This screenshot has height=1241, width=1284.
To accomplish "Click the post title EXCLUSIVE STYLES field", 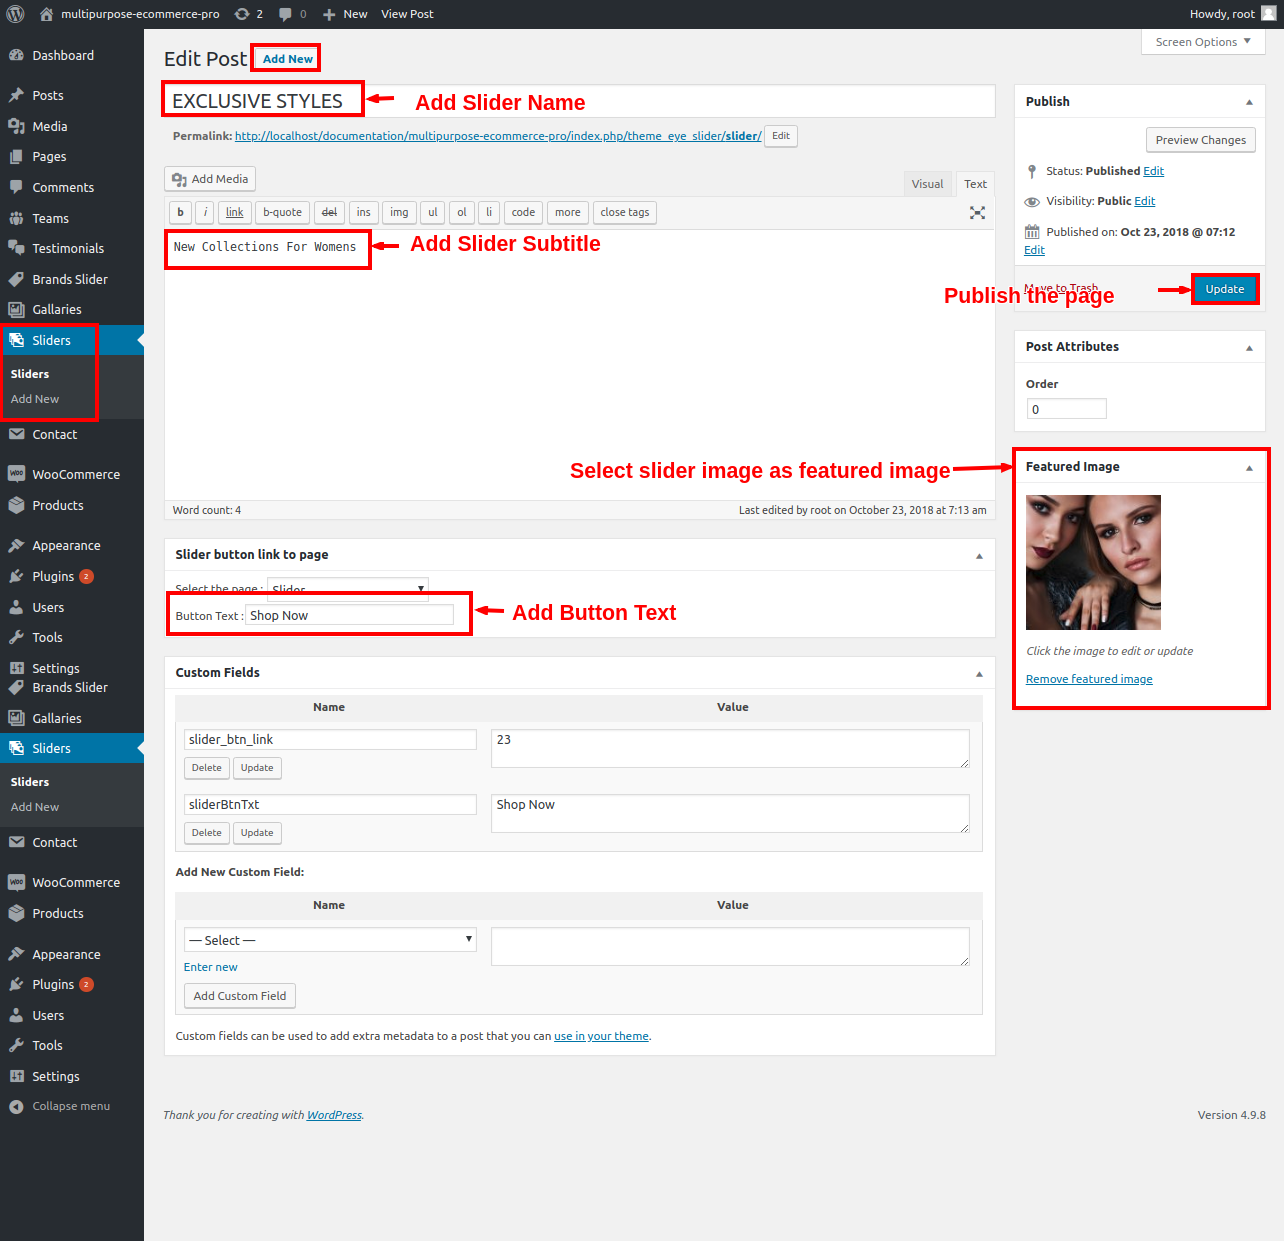I will click(579, 101).
